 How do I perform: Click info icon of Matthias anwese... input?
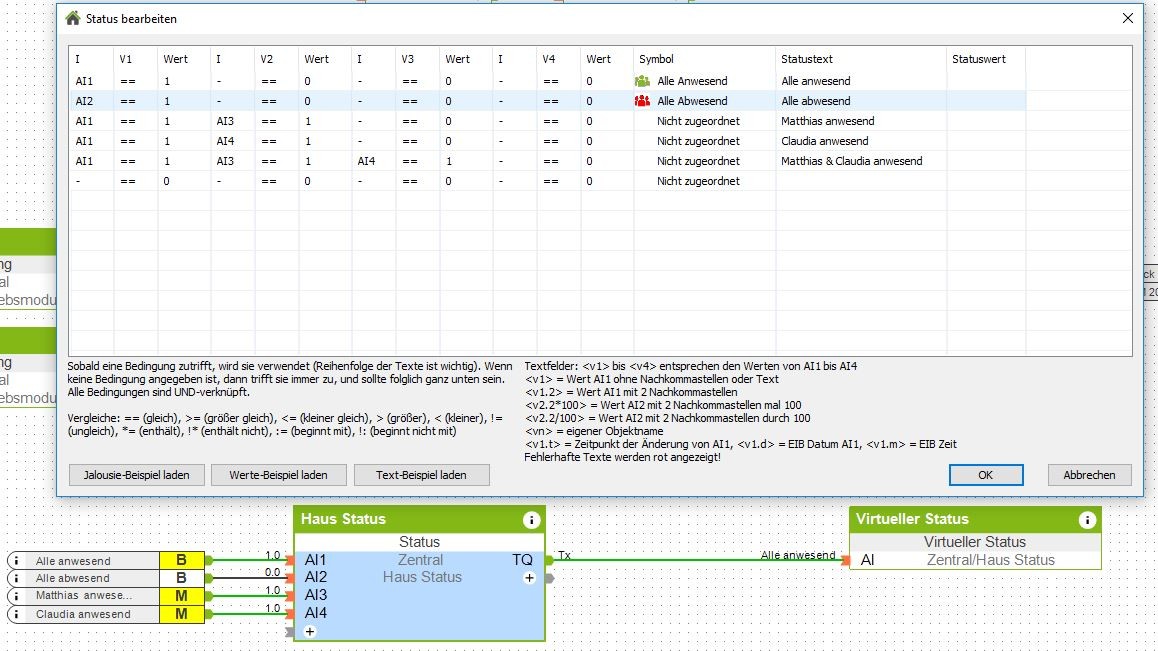[x=16, y=596]
